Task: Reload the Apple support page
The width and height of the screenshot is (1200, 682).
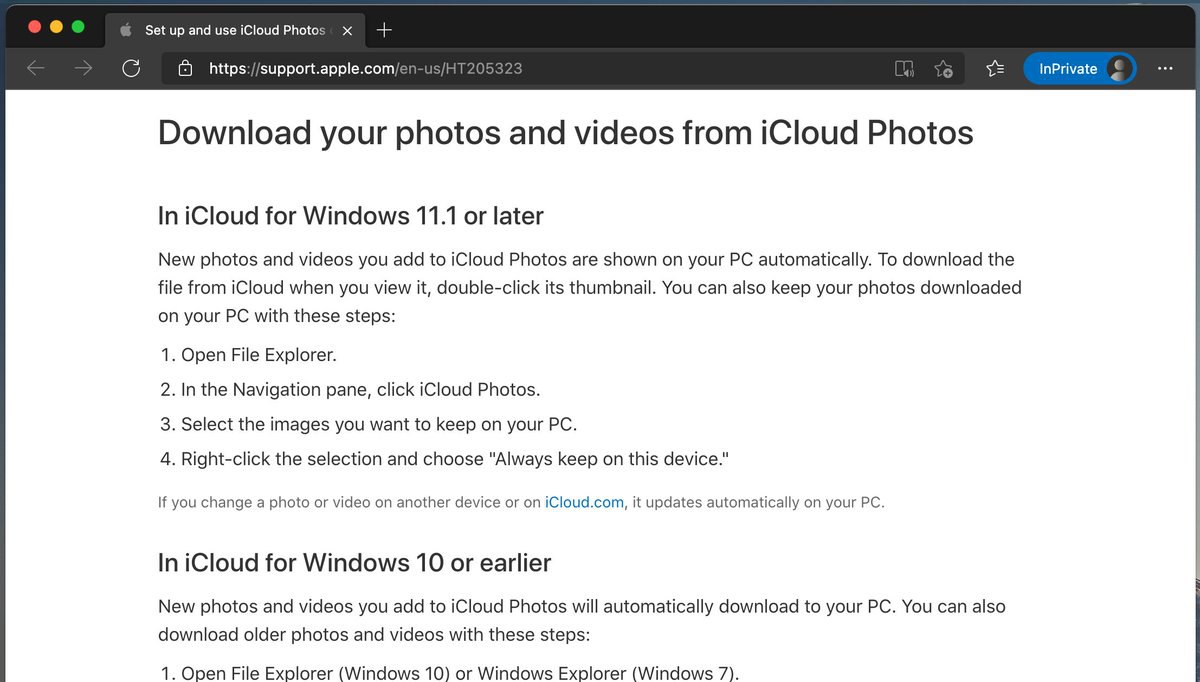Action: (x=131, y=68)
